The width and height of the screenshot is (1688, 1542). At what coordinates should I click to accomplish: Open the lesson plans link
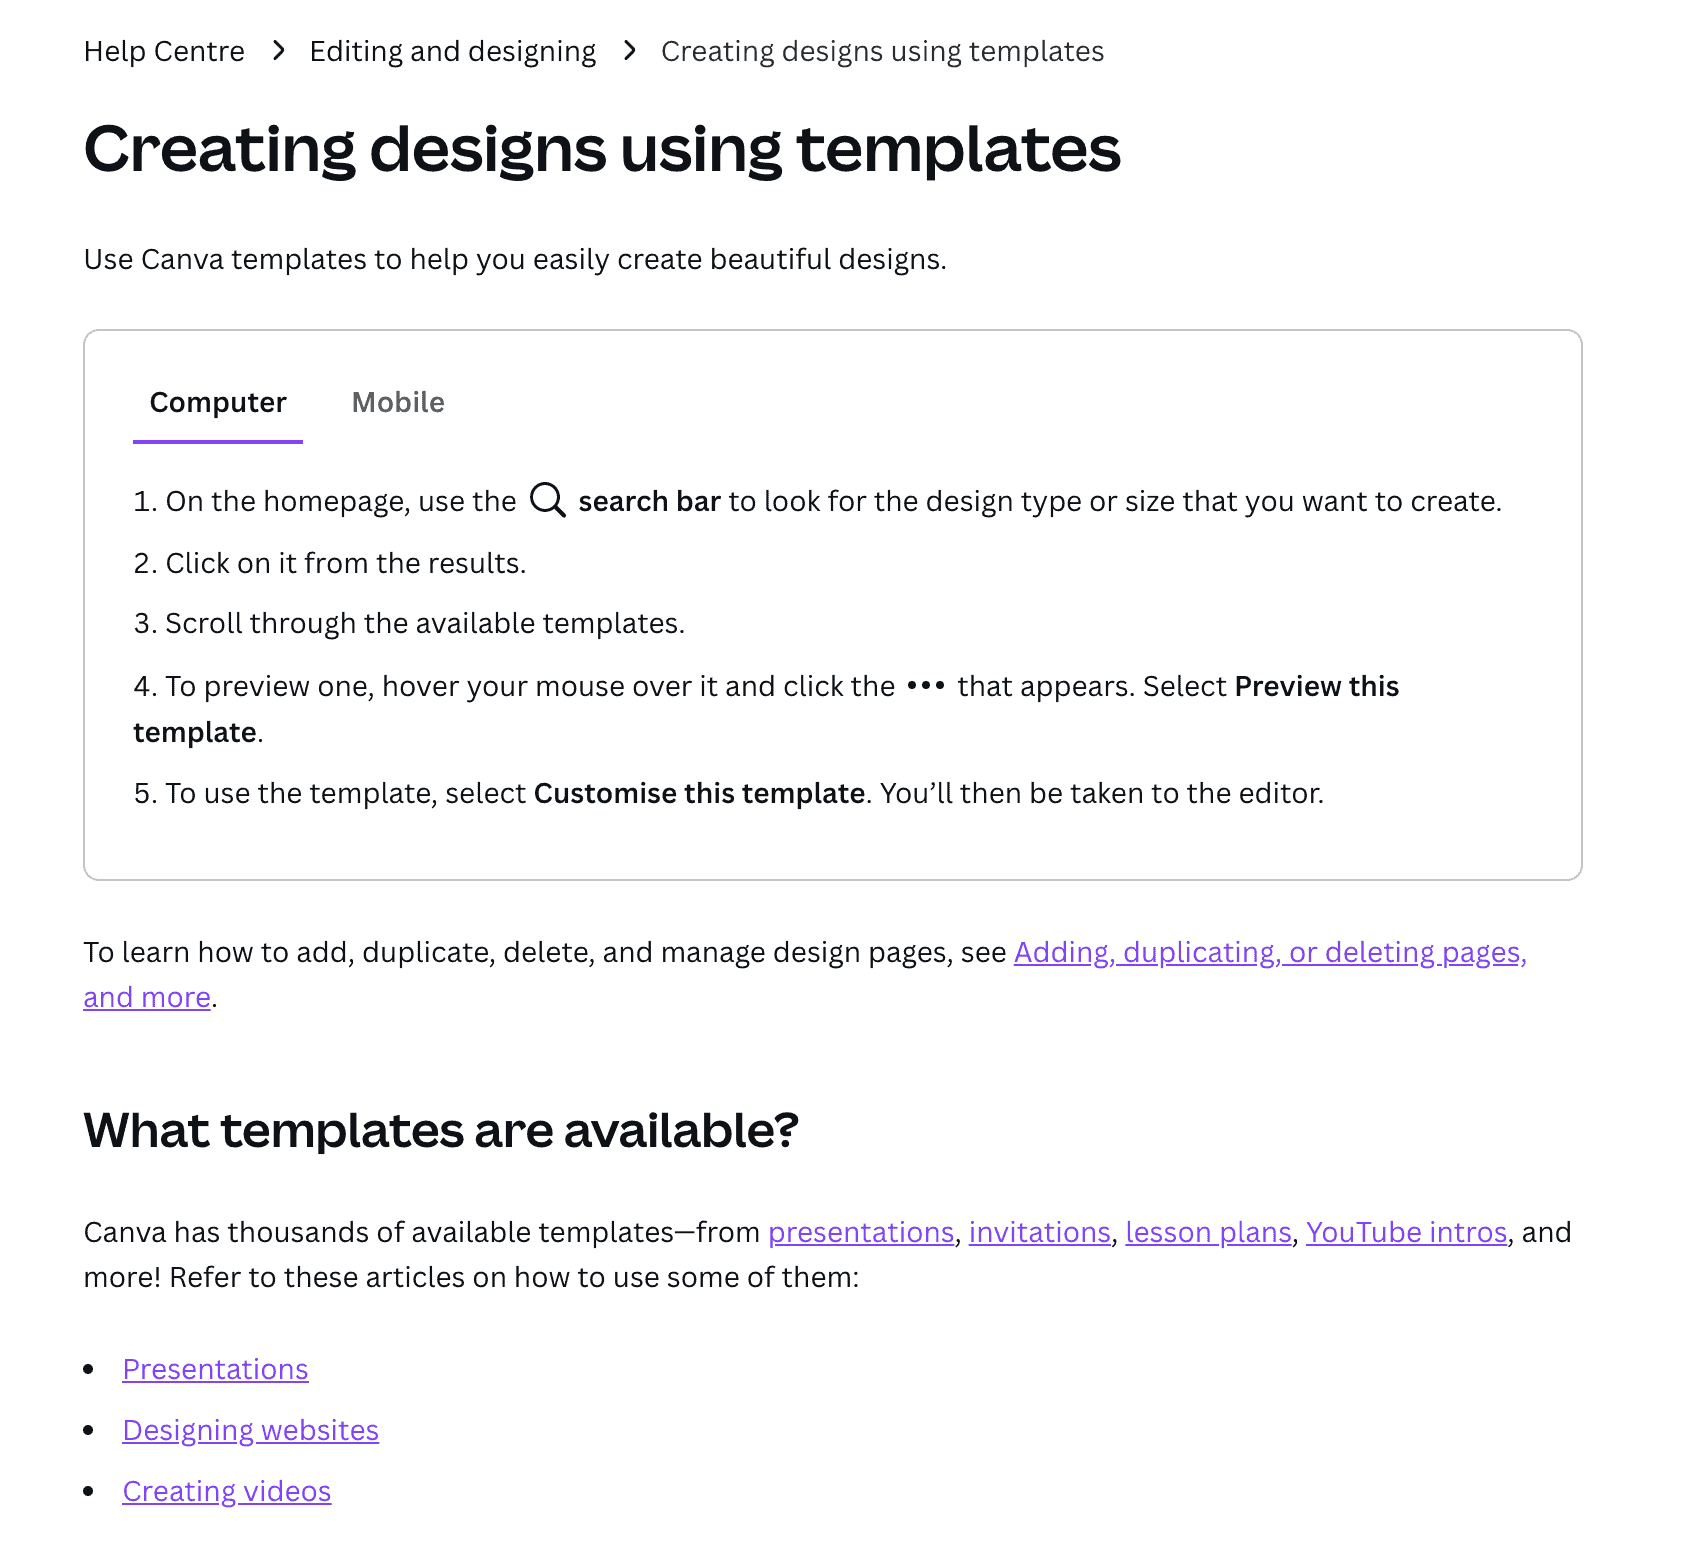coord(1209,1232)
